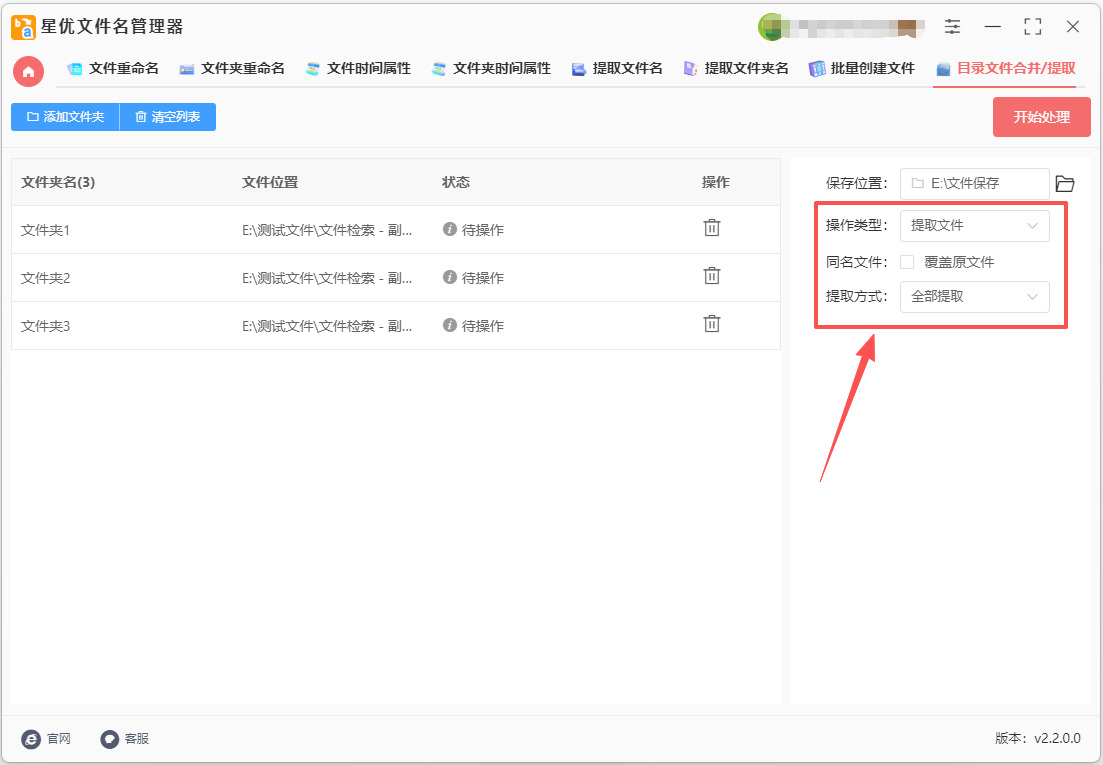Click the 添加文件夹 button
1103x765 pixels.
pos(65,117)
